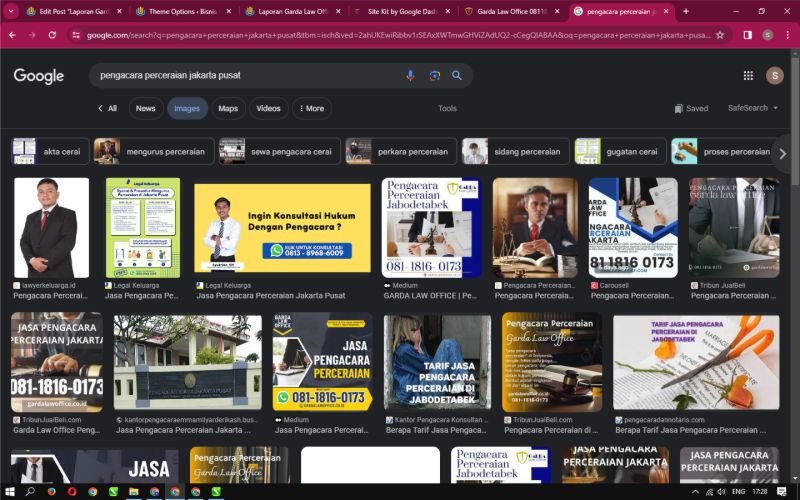Switch to the Maps search tab
The image size is (800, 500).
tap(228, 108)
